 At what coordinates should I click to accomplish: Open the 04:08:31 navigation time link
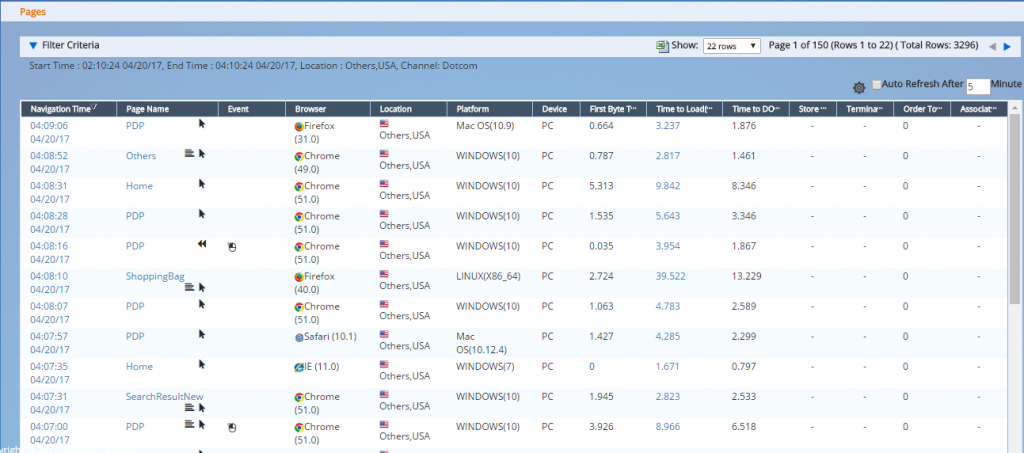point(49,186)
